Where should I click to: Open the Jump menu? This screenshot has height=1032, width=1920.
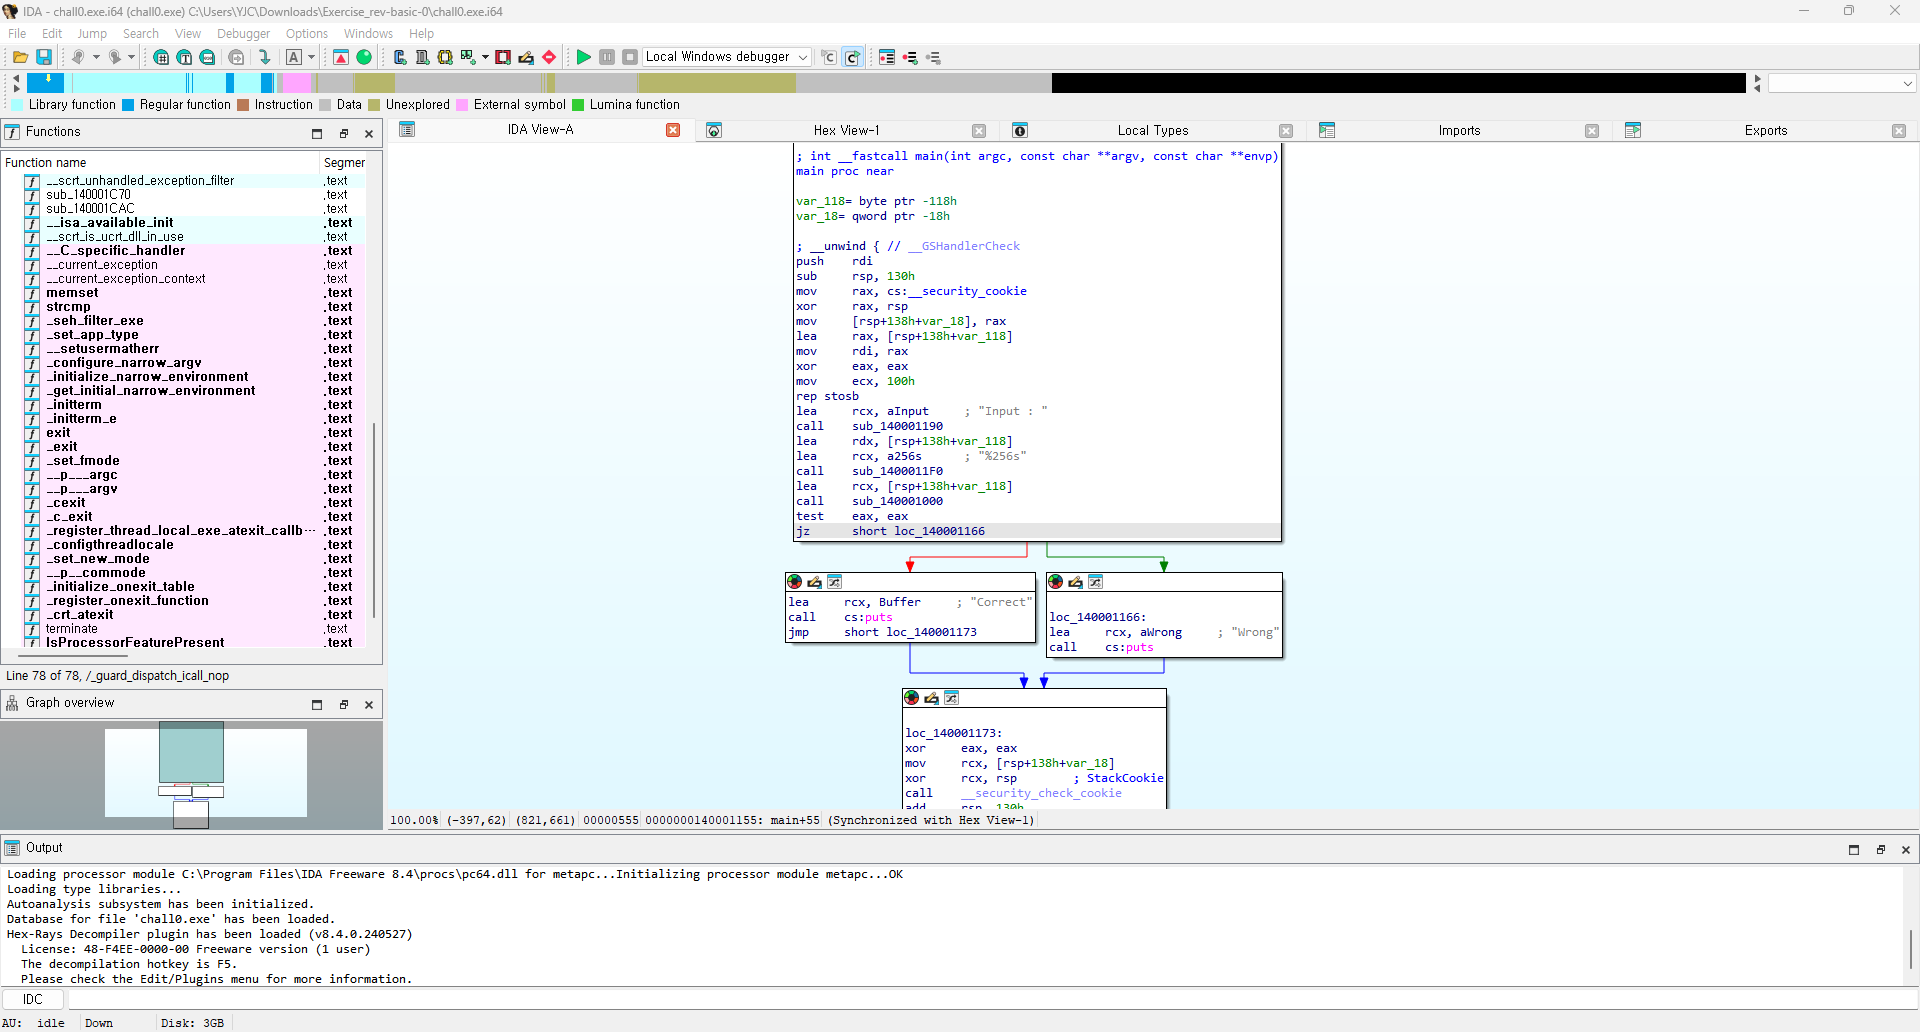coord(92,33)
